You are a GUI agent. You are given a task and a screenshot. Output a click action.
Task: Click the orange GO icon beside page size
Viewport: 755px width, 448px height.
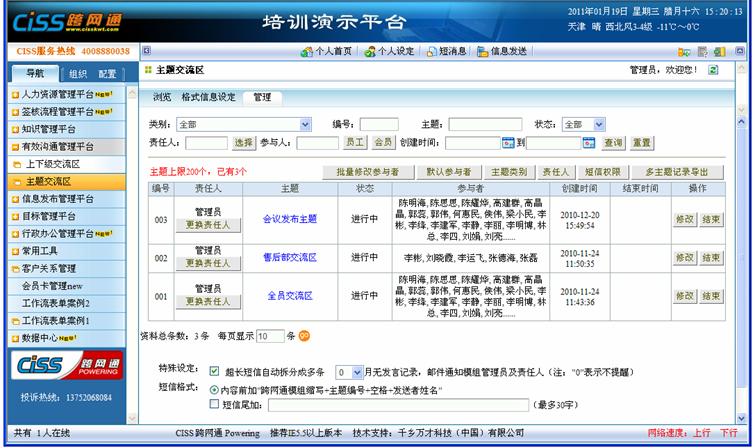point(304,335)
